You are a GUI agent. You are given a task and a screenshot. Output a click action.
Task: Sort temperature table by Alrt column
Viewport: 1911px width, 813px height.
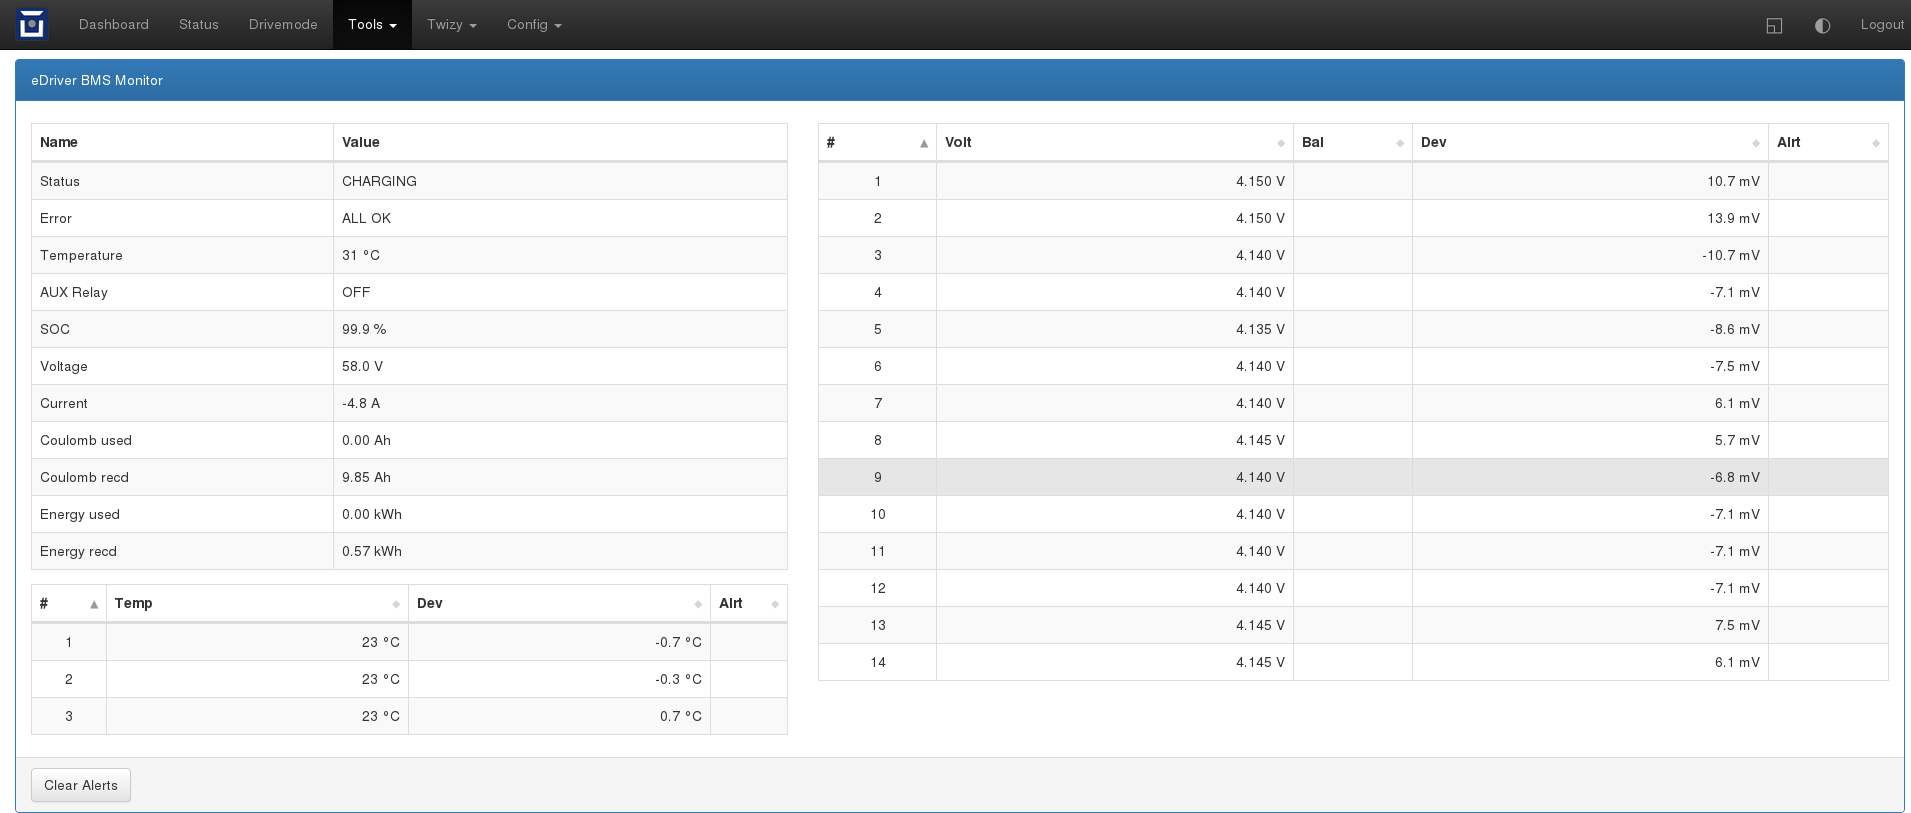(747, 603)
